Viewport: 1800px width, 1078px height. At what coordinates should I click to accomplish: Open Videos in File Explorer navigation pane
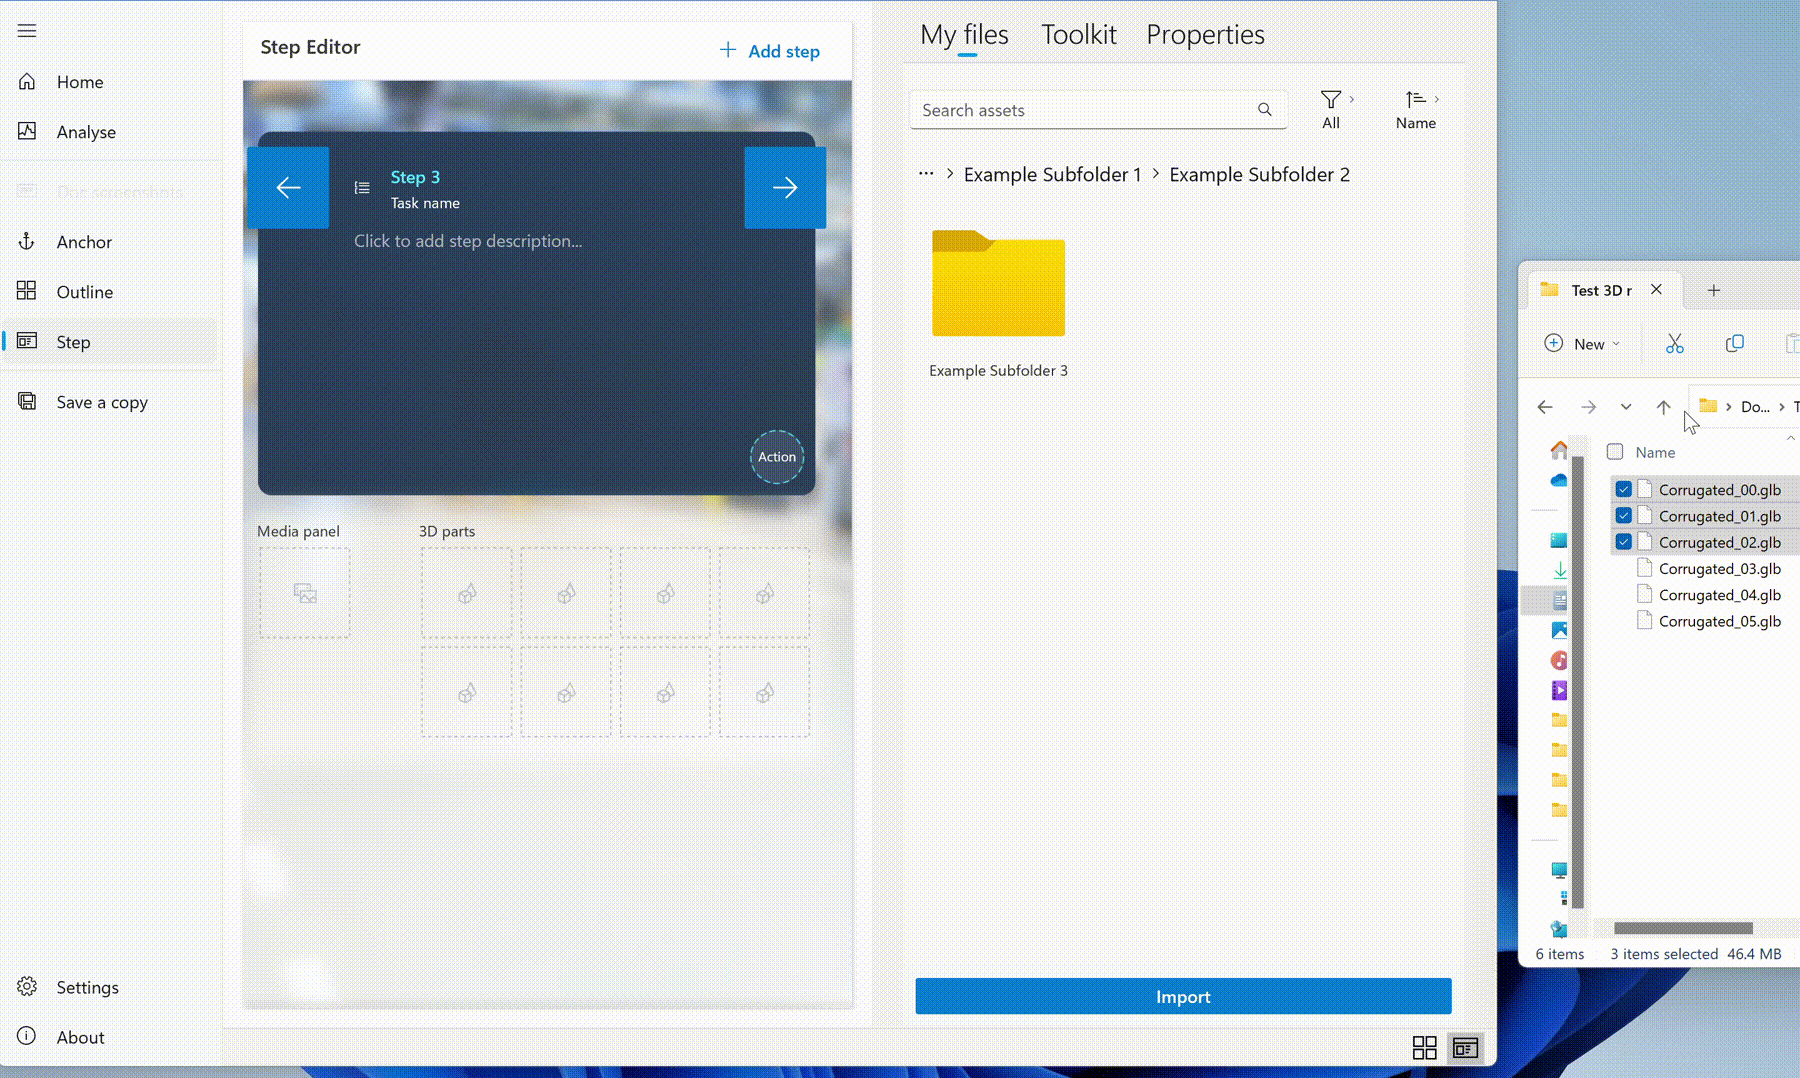(x=1559, y=691)
